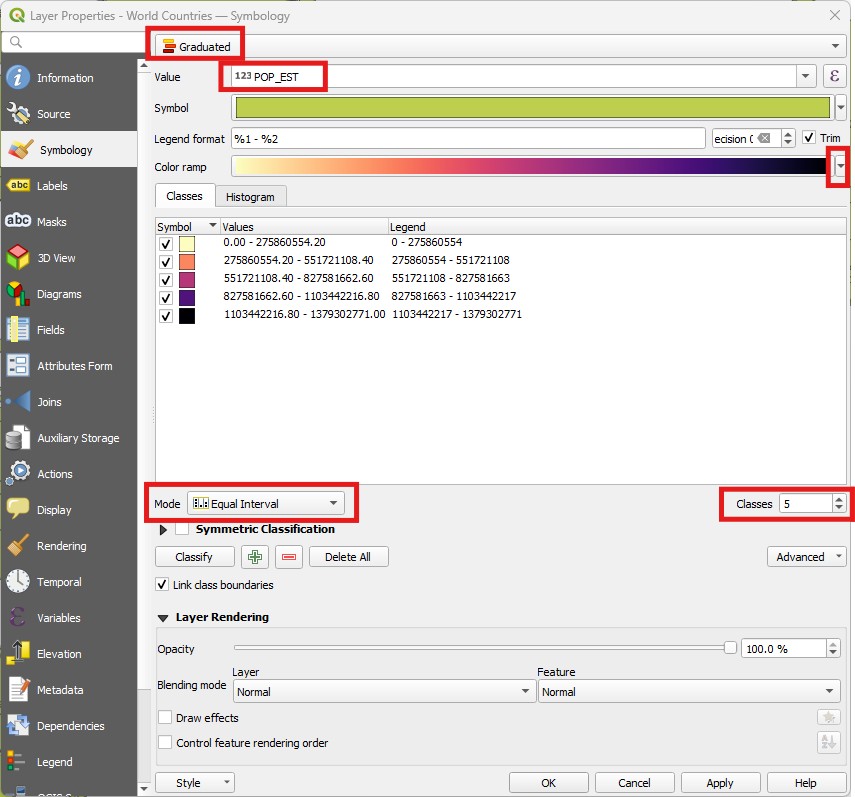Click the Opacity slider handle
This screenshot has height=797, width=855.
[730, 648]
